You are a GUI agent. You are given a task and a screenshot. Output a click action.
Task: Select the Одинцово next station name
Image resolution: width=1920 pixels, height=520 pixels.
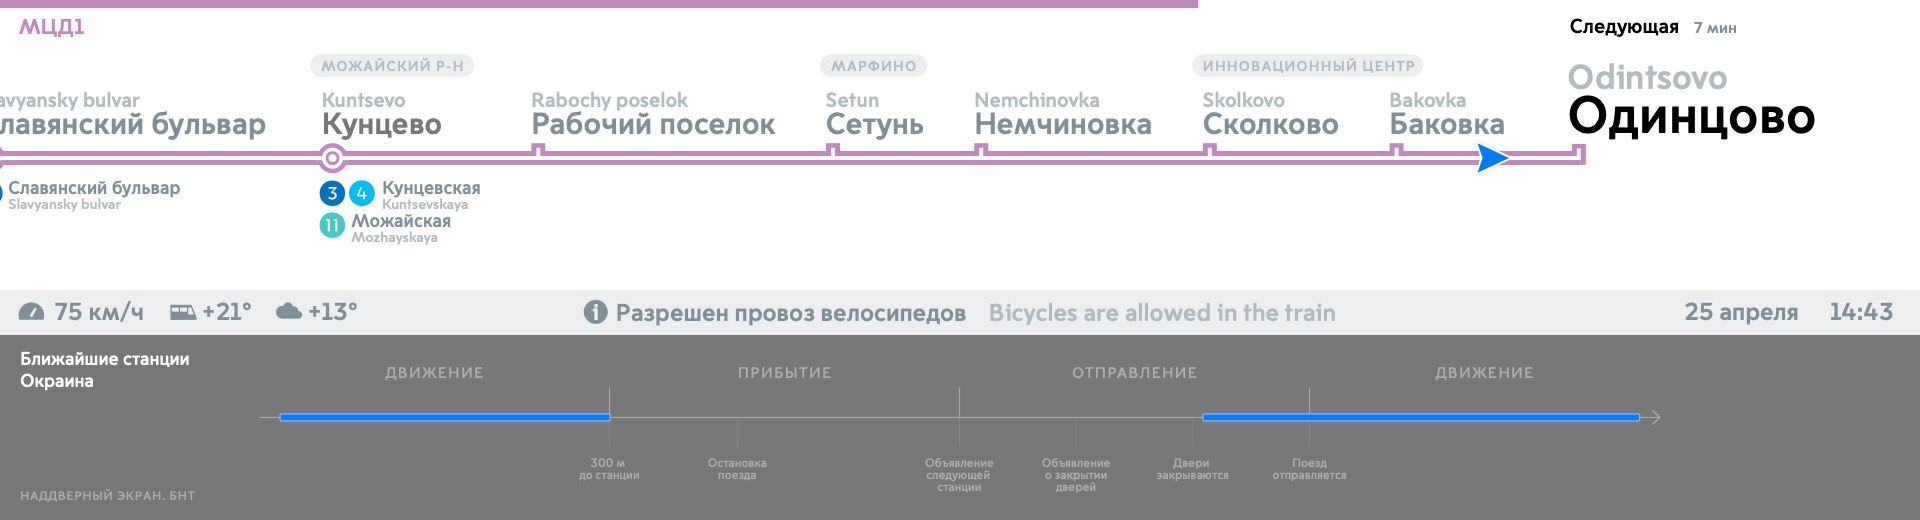[x=1690, y=117]
